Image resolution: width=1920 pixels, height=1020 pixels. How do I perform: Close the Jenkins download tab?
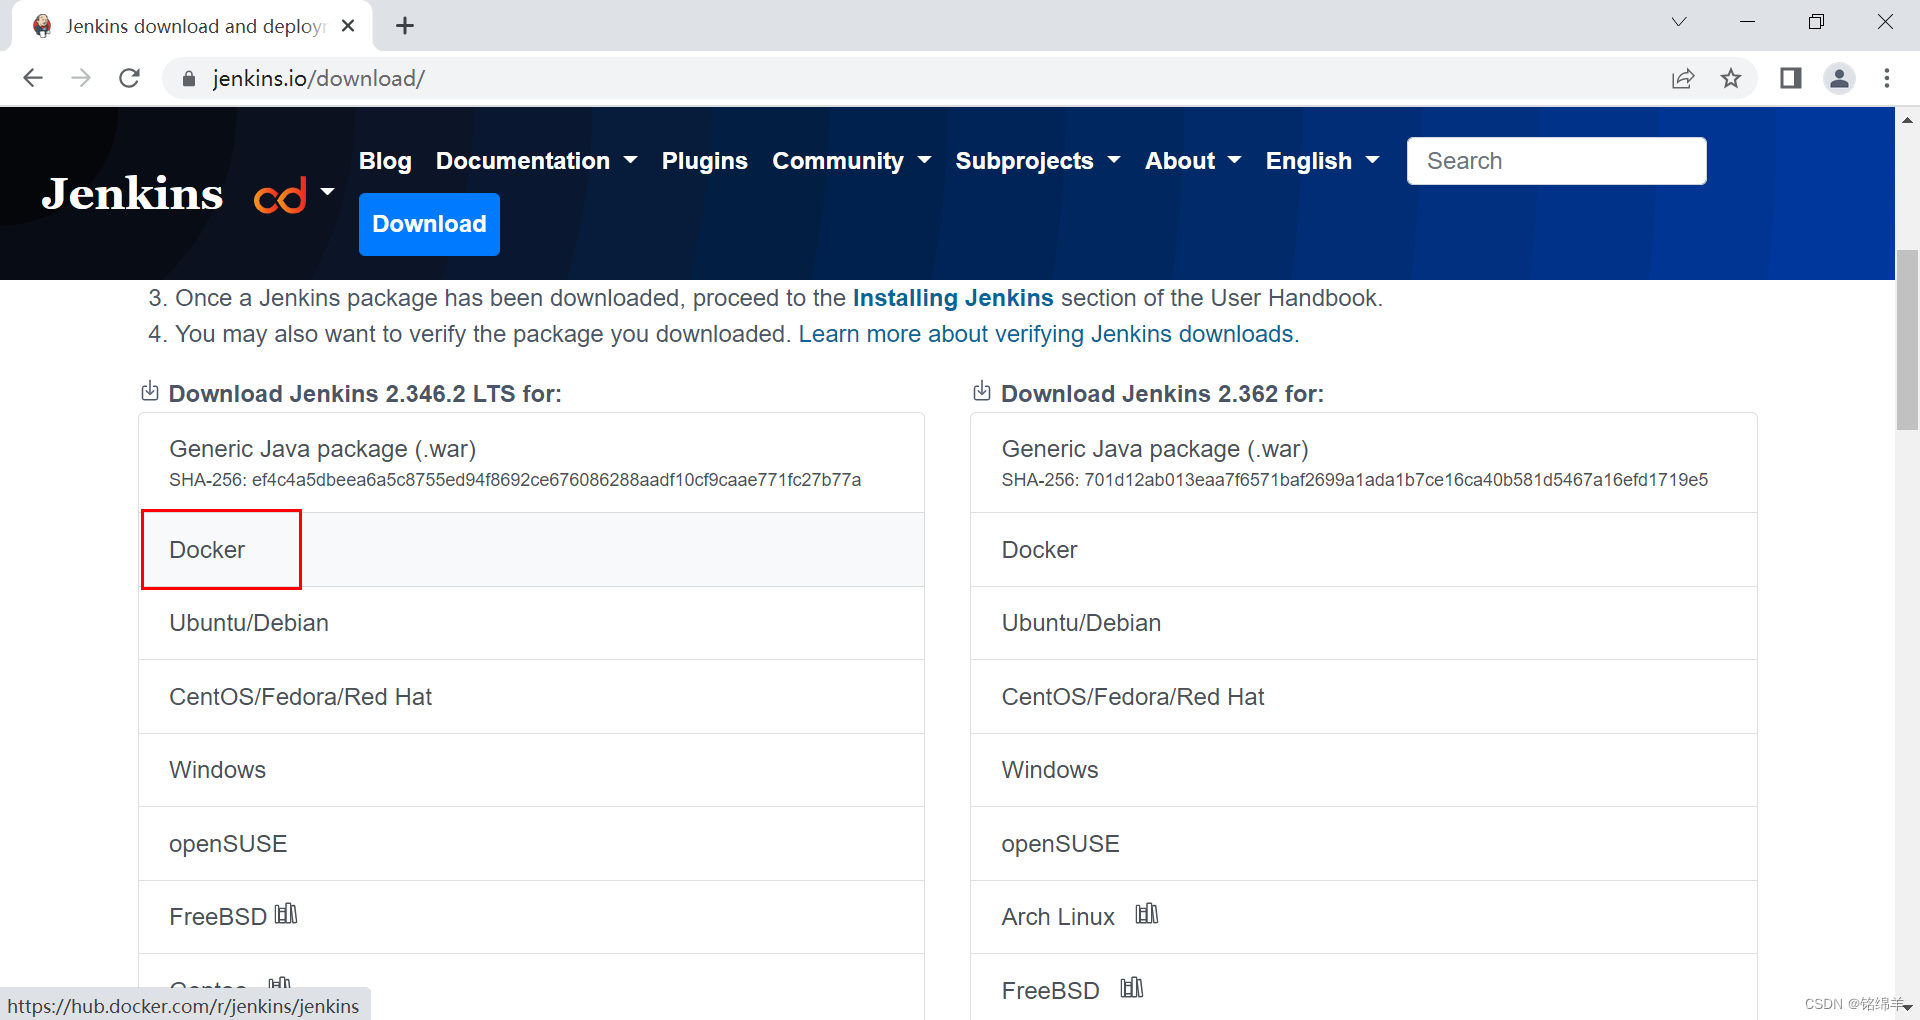click(348, 26)
